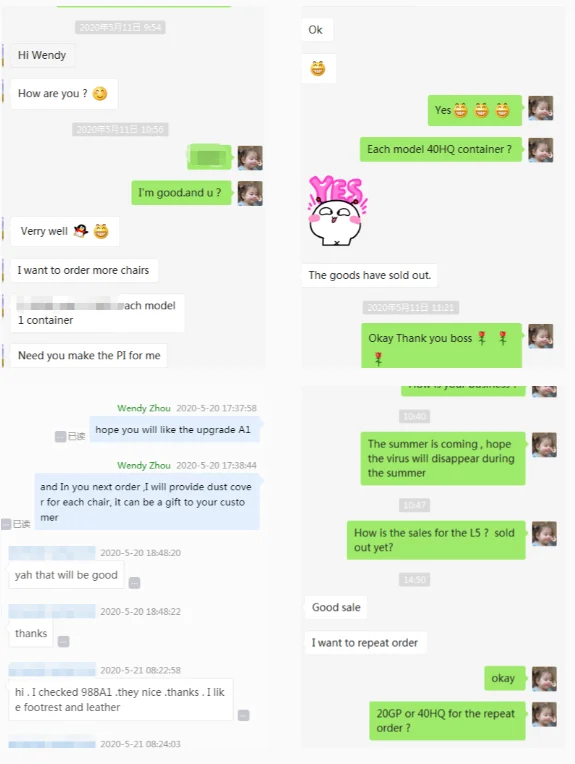Viewport: 575px width, 764px height.
Task: Click the grinning emoji under the "Ok" message
Action: coord(318,69)
